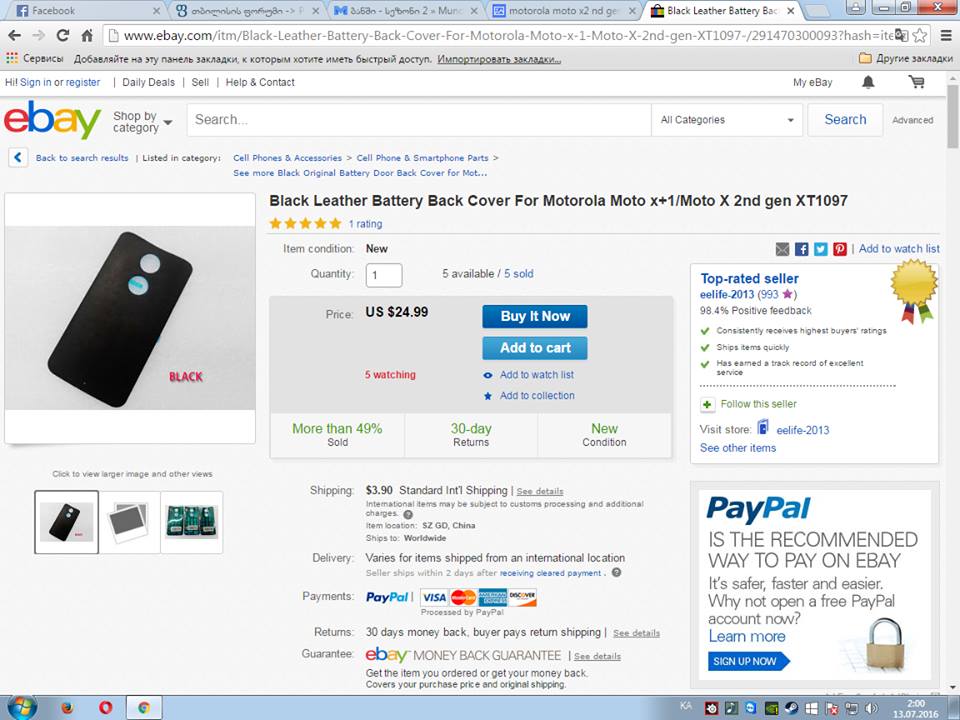Open the Sign in link
Viewport: 960px width, 720px height.
click(x=36, y=82)
